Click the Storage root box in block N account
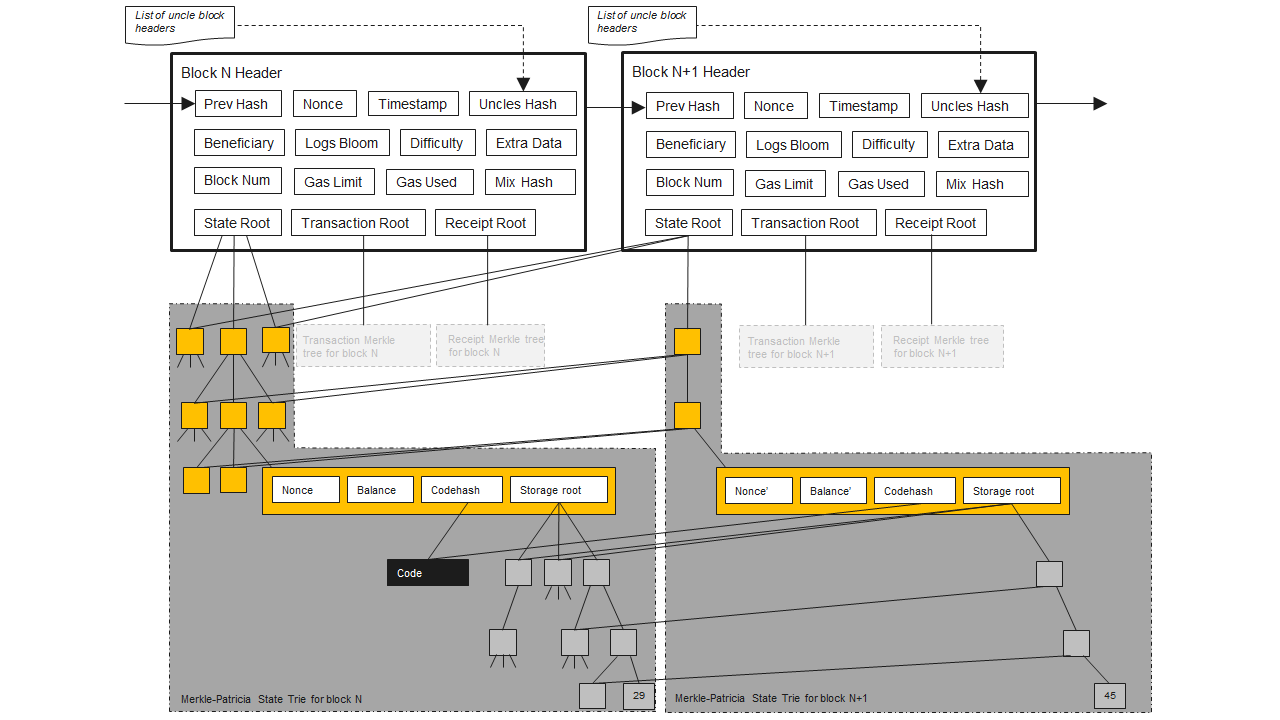The width and height of the screenshot is (1280, 720). 558,490
